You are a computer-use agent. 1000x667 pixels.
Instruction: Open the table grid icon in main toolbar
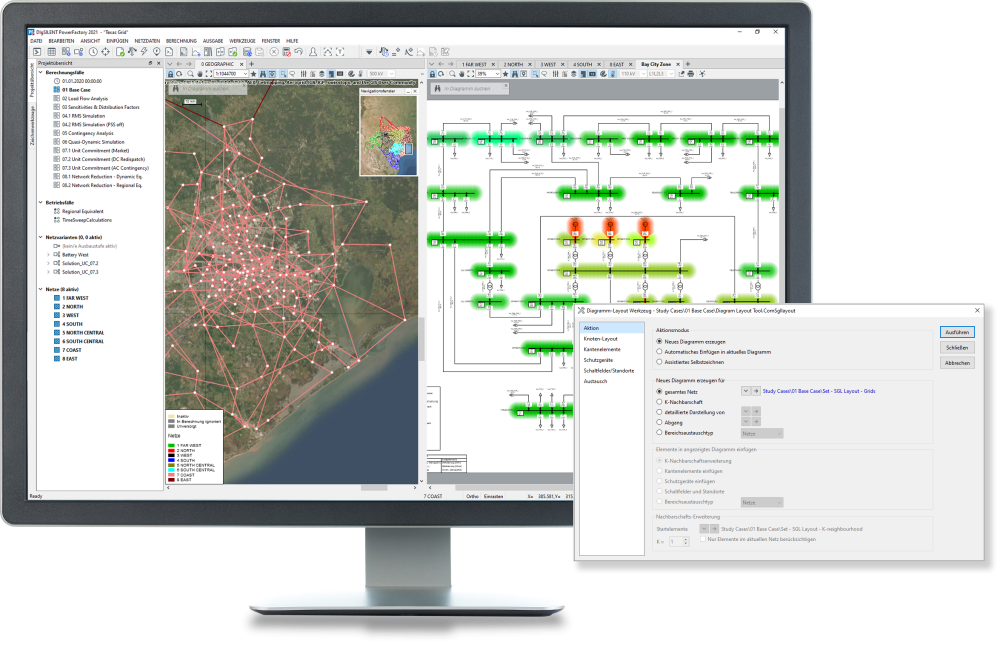(52, 52)
